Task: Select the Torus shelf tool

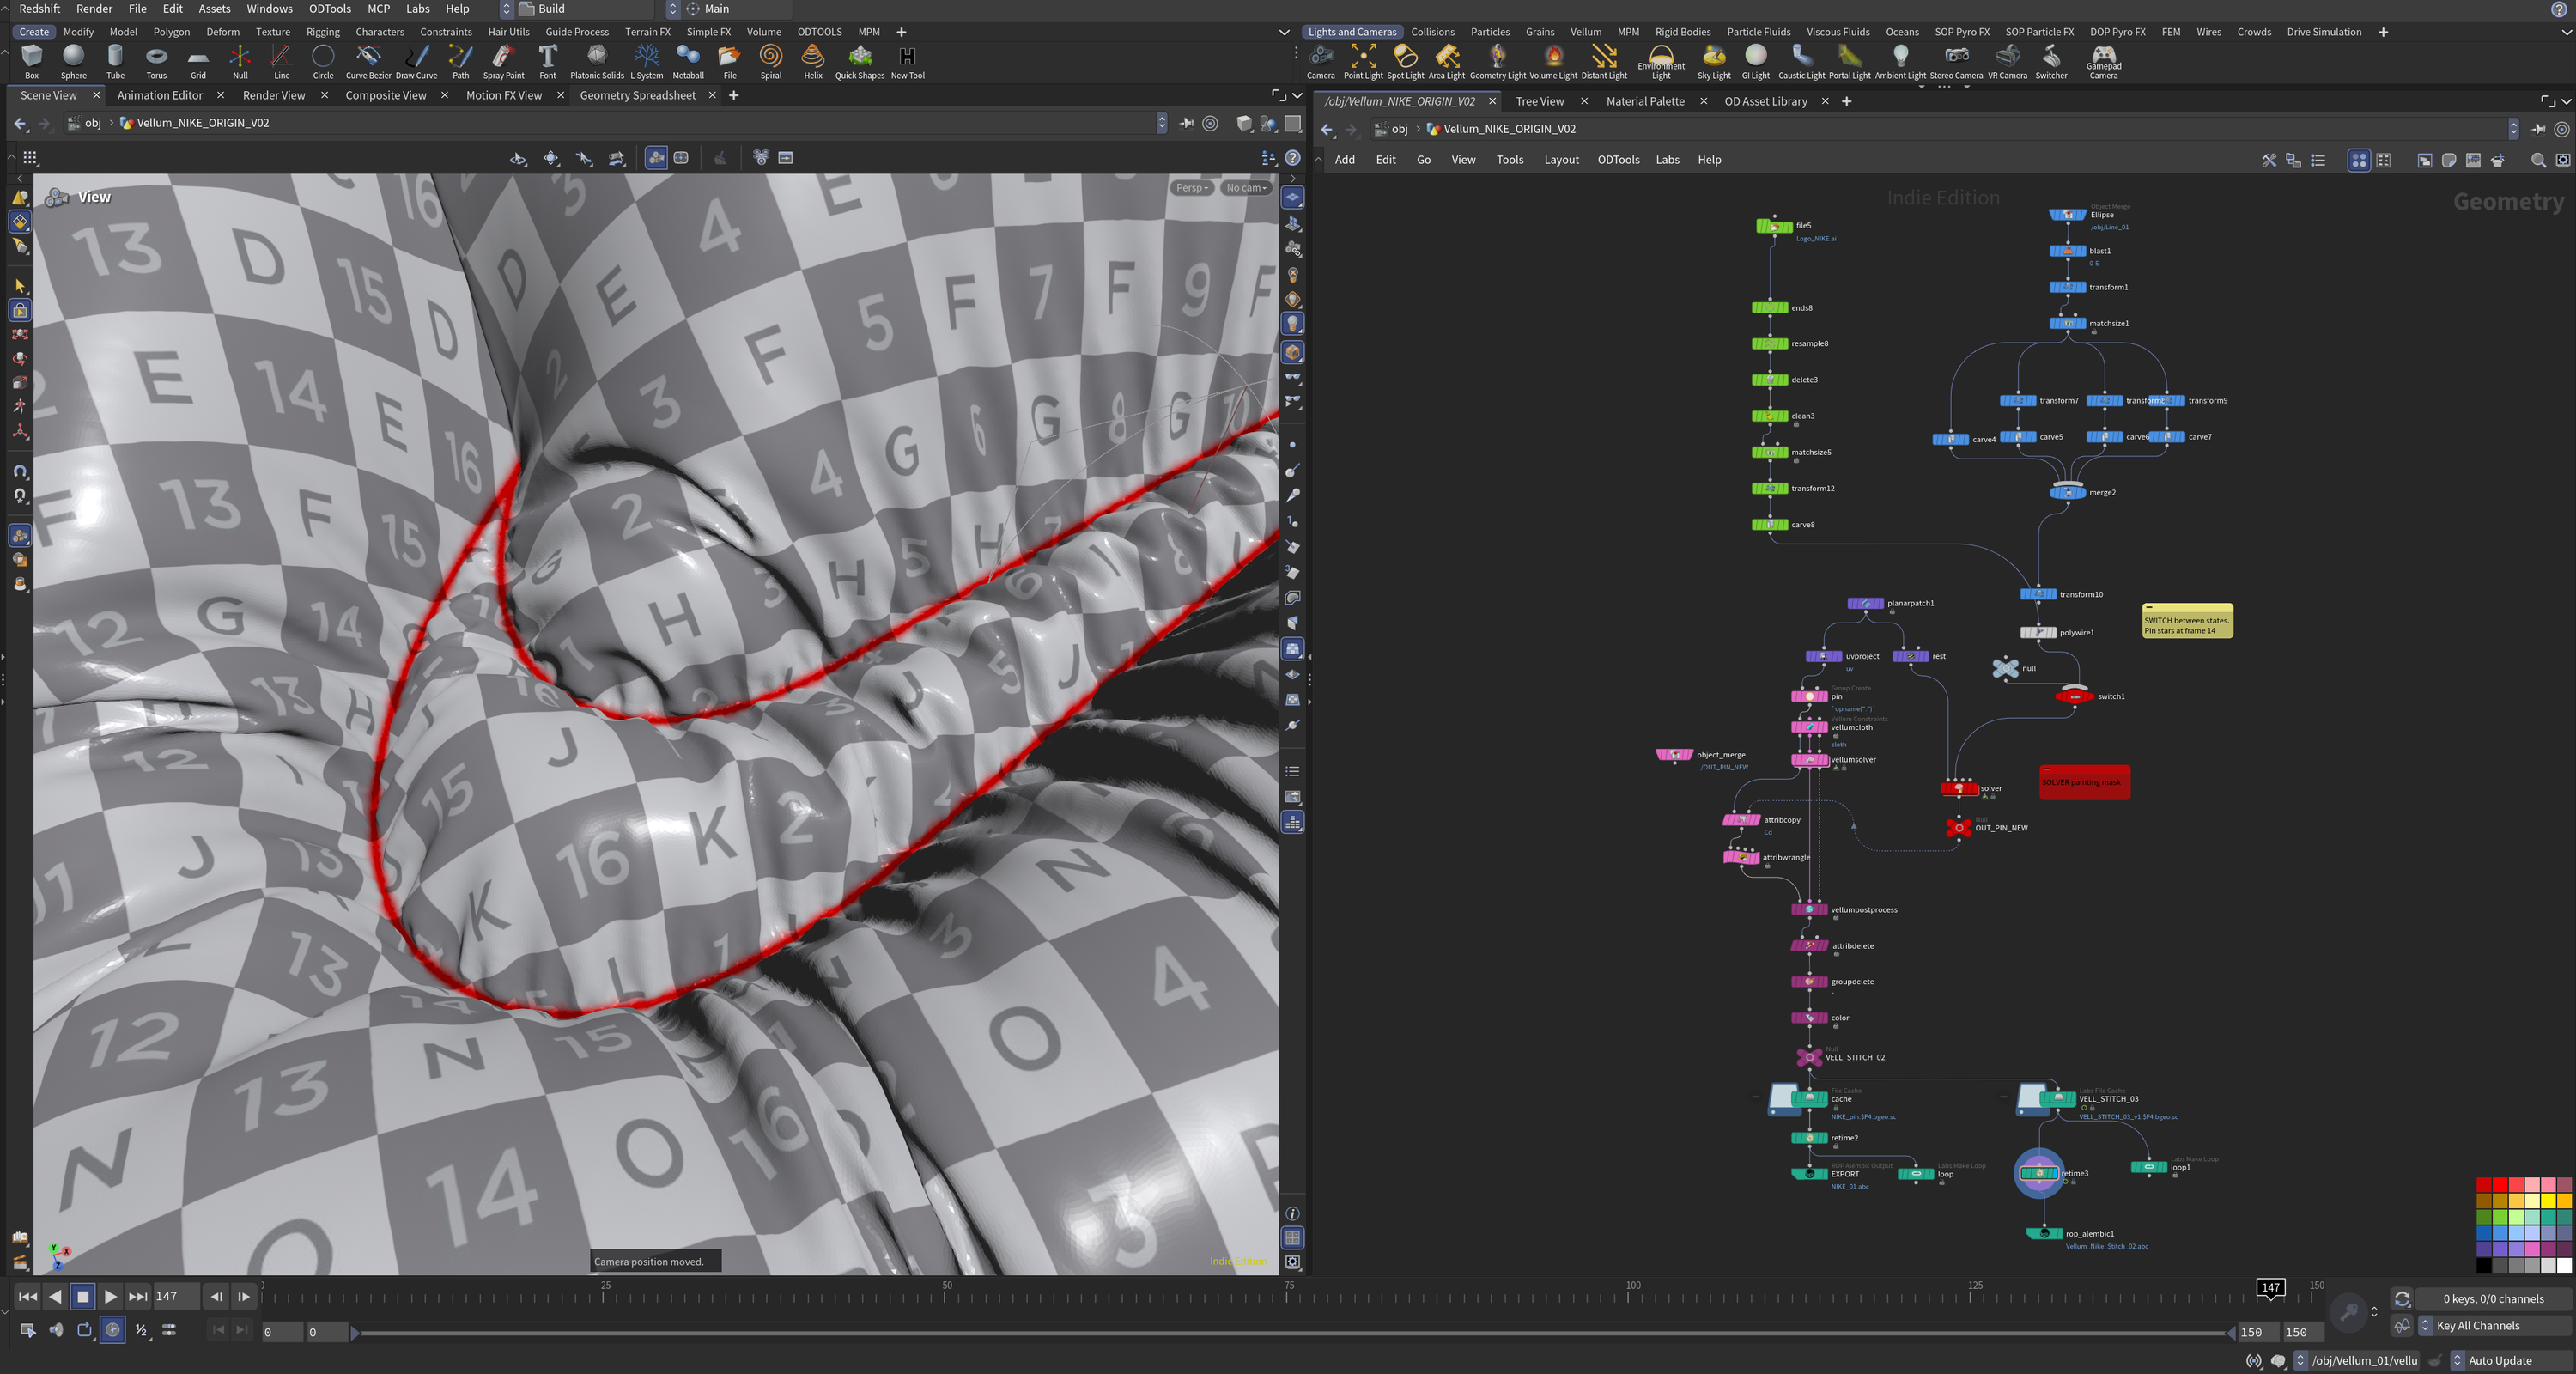Action: pos(156,61)
